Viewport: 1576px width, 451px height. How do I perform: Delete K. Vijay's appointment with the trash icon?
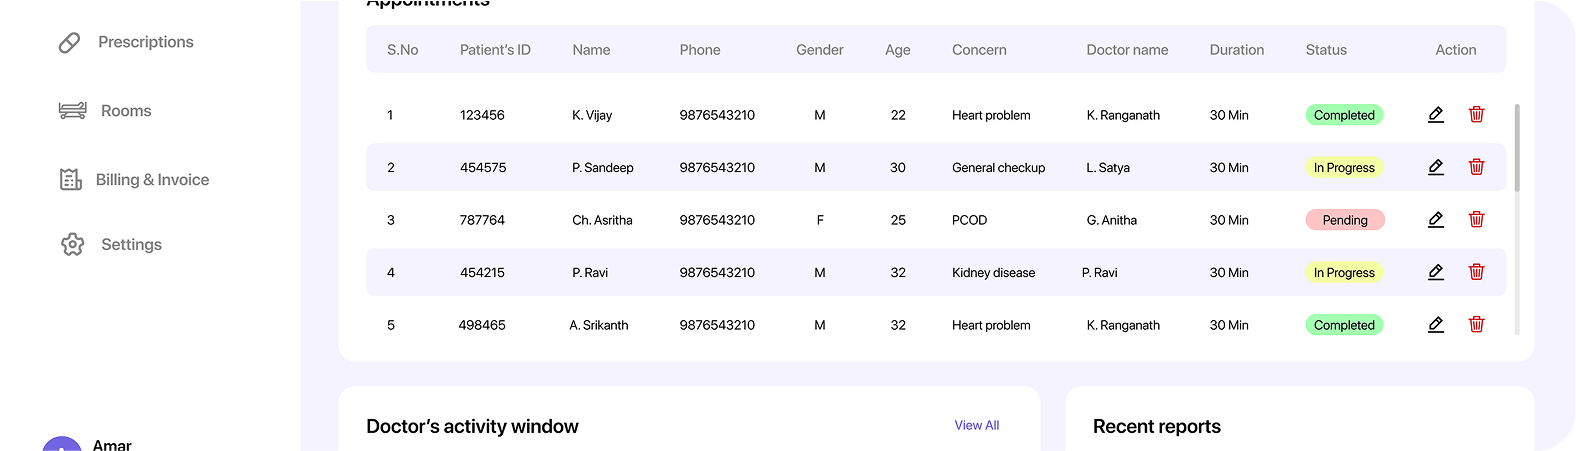1476,115
